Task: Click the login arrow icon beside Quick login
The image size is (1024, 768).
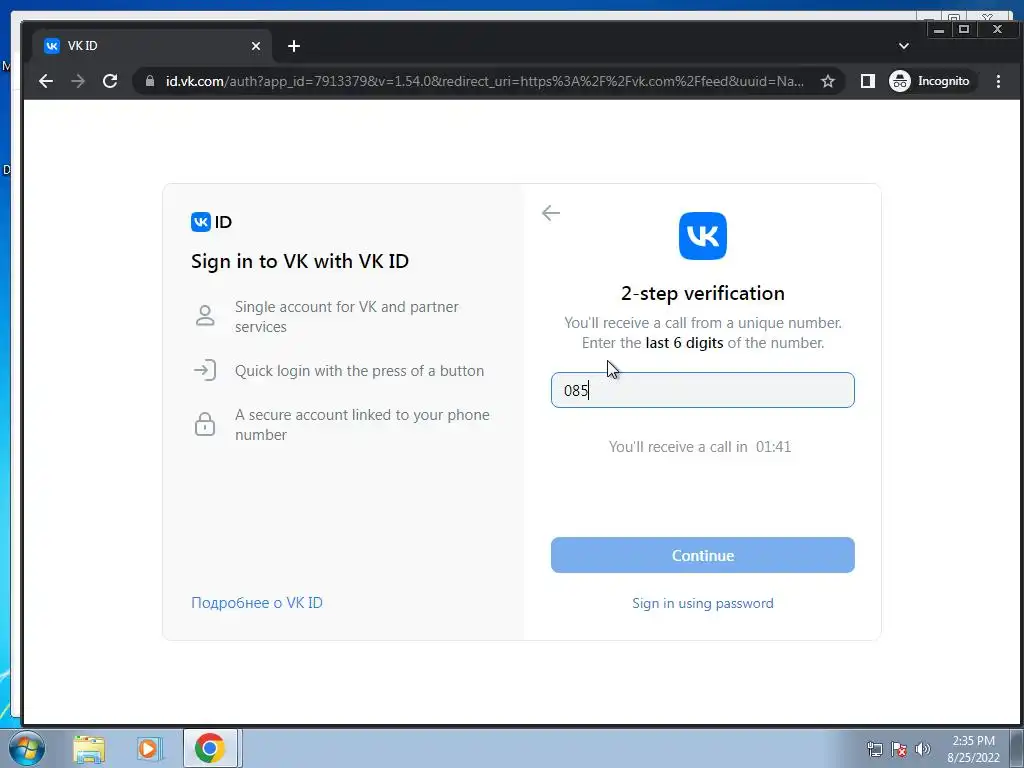Action: 205,370
